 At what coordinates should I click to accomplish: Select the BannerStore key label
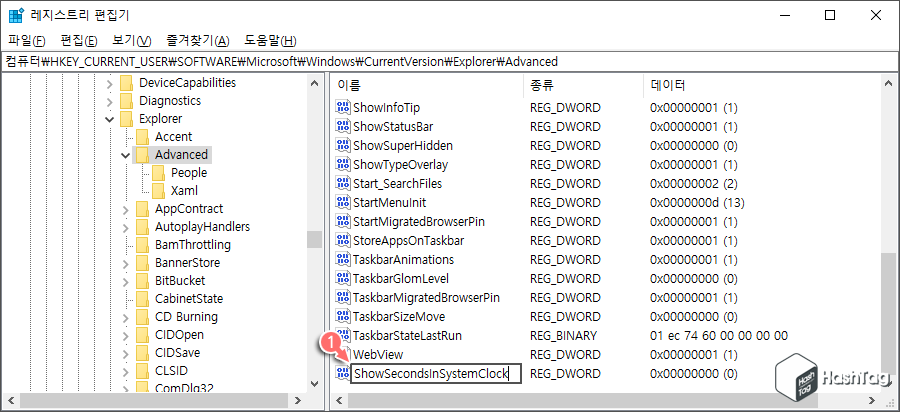coord(187,263)
